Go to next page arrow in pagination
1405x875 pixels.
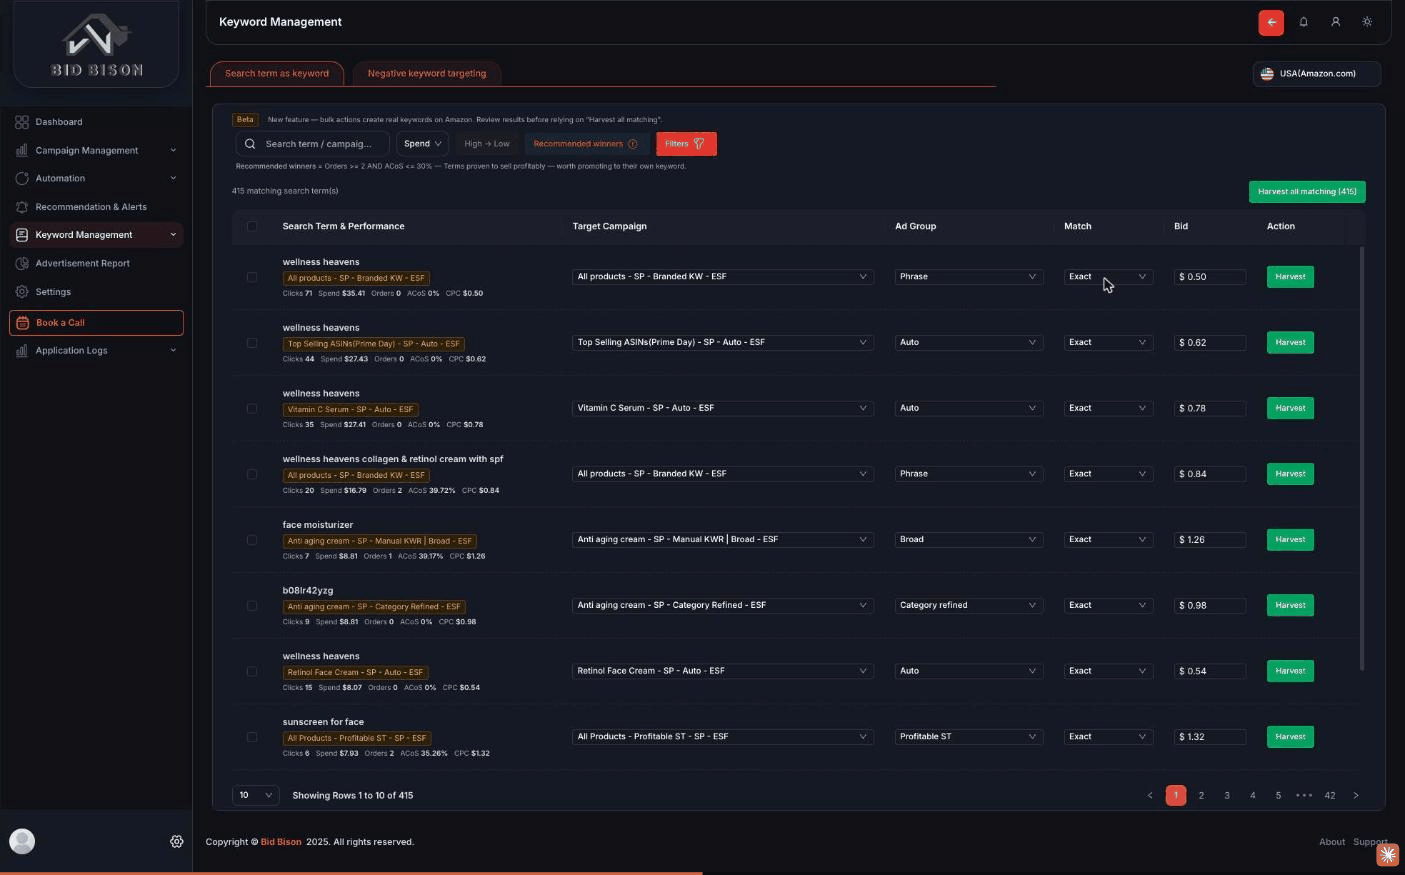[1356, 796]
